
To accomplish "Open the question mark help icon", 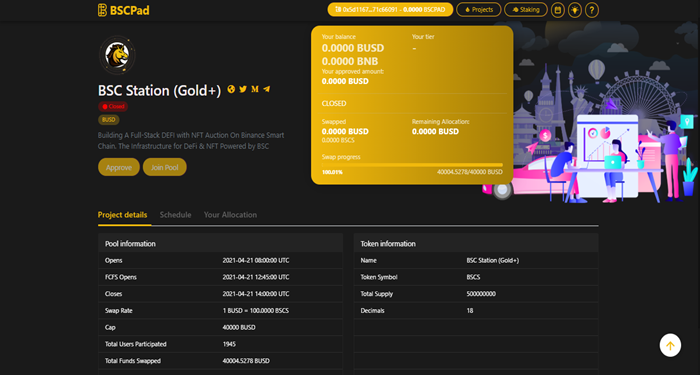I will [x=592, y=9].
